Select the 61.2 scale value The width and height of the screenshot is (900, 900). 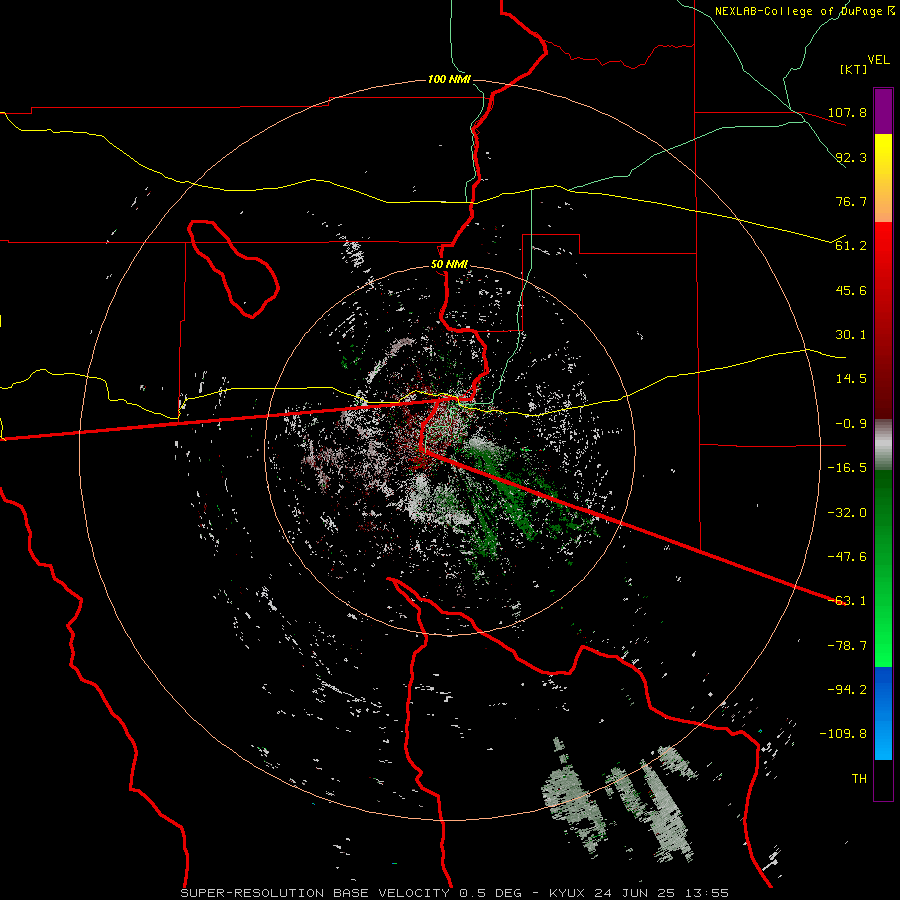851,246
